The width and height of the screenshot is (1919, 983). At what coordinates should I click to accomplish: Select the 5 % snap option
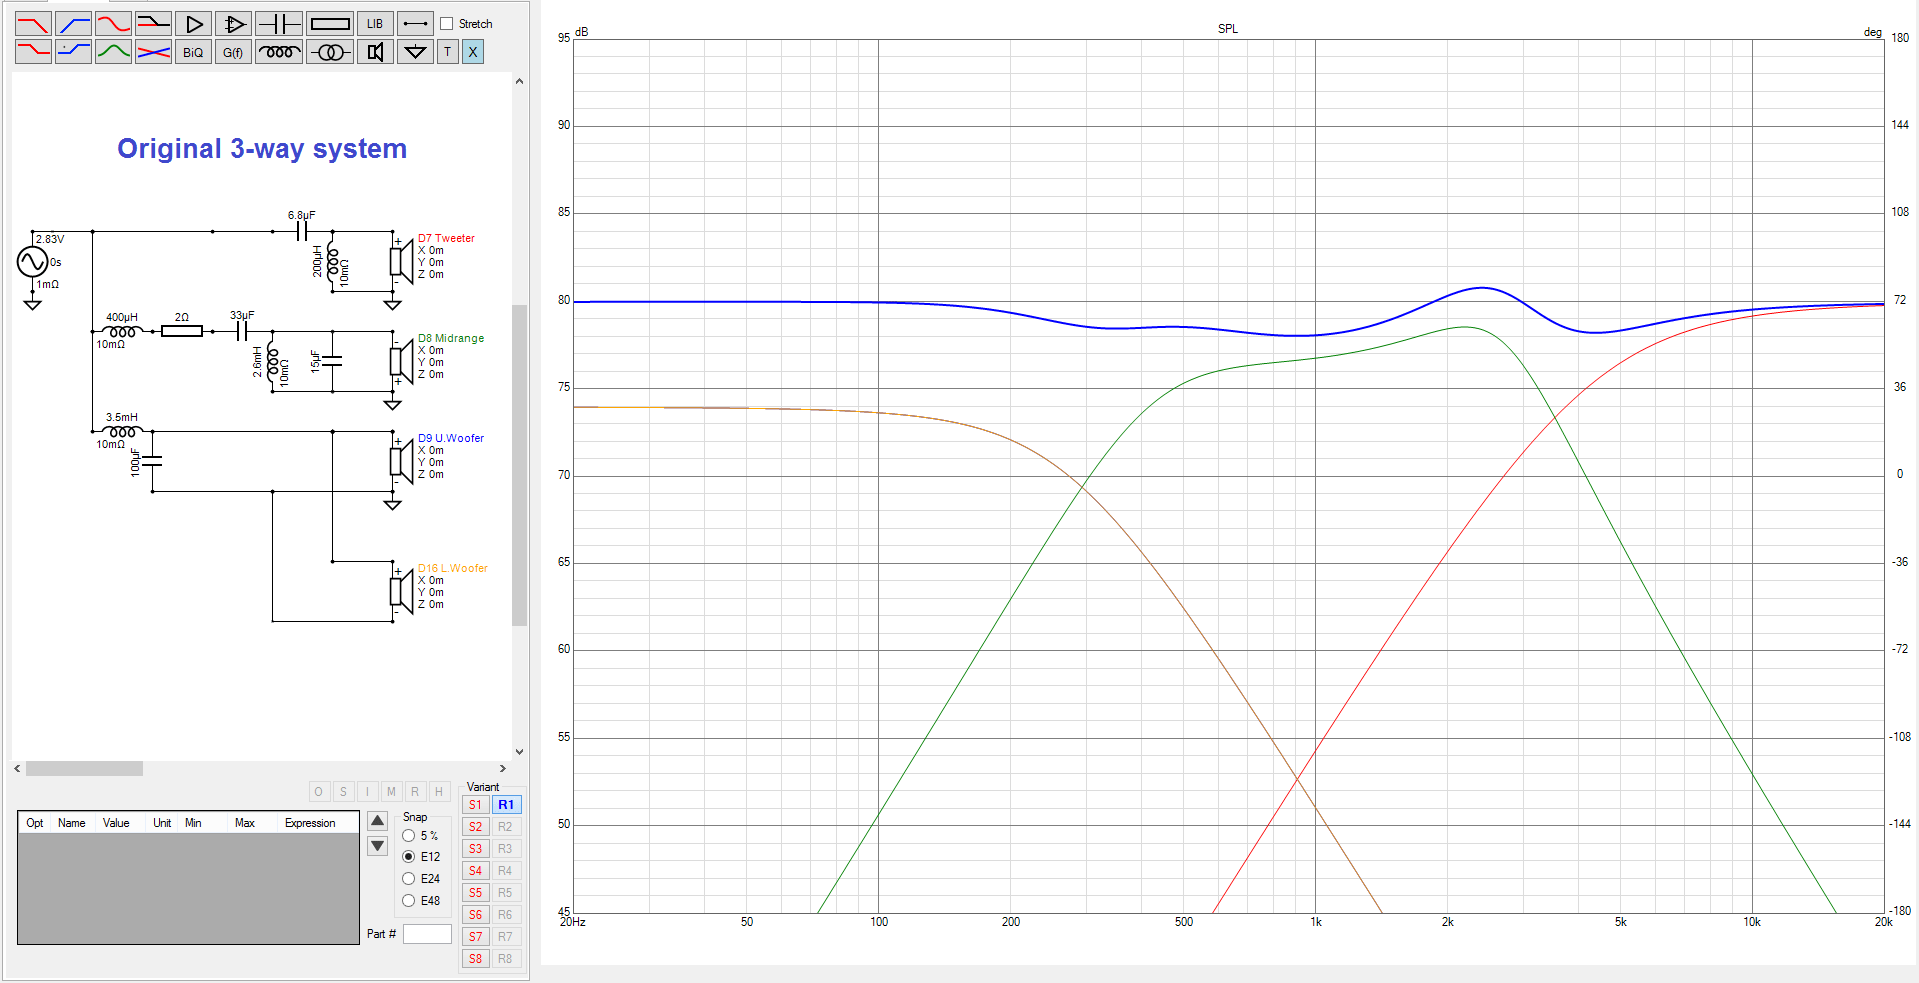(408, 836)
